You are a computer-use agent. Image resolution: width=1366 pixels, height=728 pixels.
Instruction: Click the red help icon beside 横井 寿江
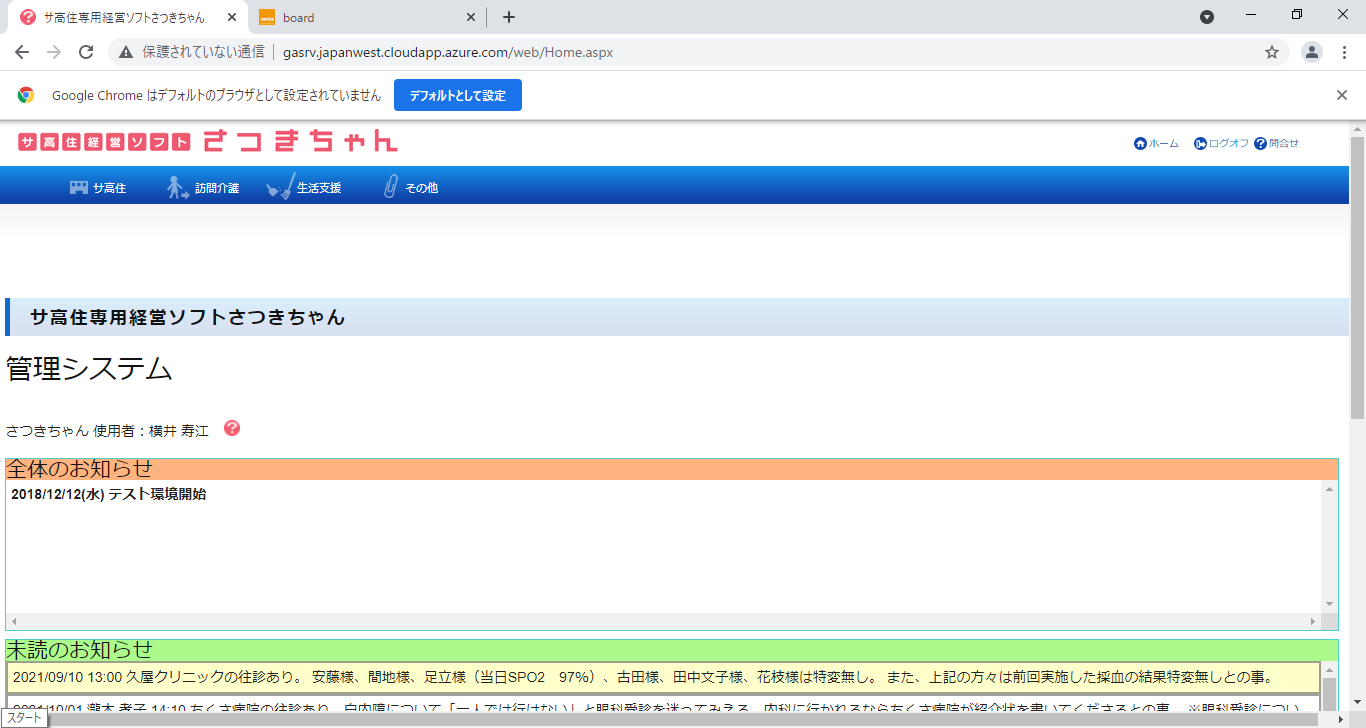[x=232, y=428]
